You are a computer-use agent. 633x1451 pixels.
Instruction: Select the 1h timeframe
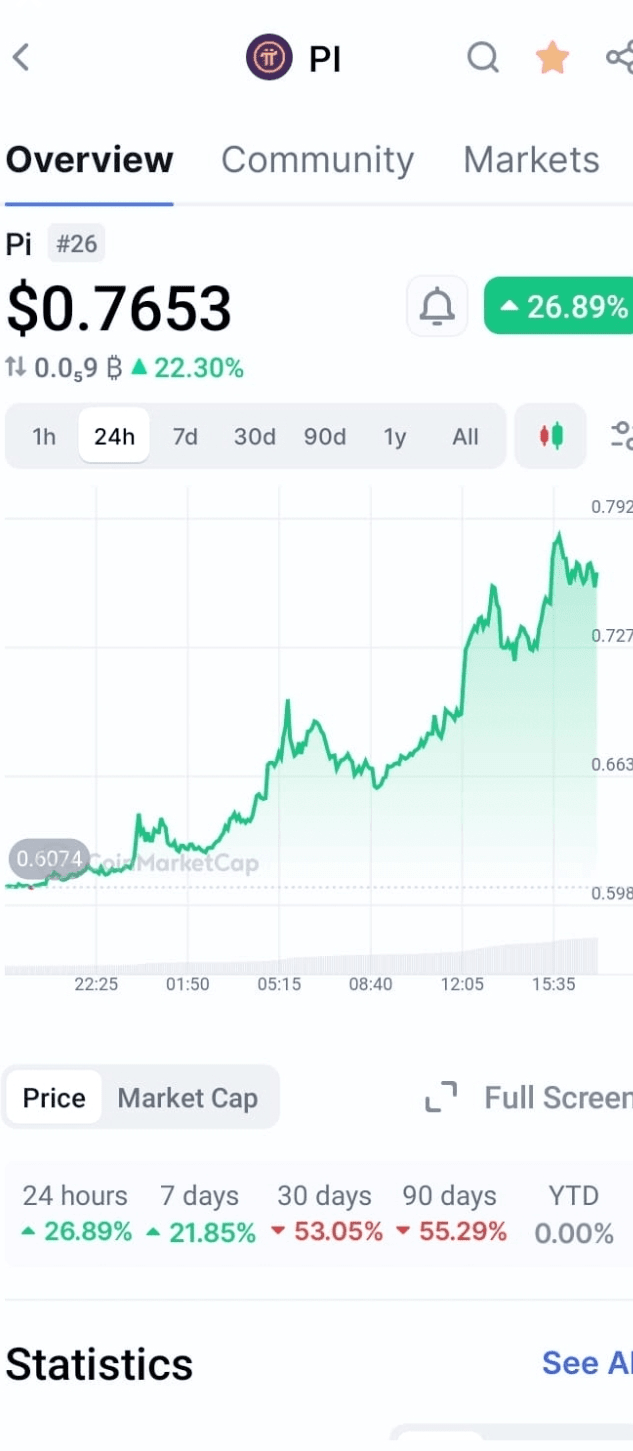point(44,437)
